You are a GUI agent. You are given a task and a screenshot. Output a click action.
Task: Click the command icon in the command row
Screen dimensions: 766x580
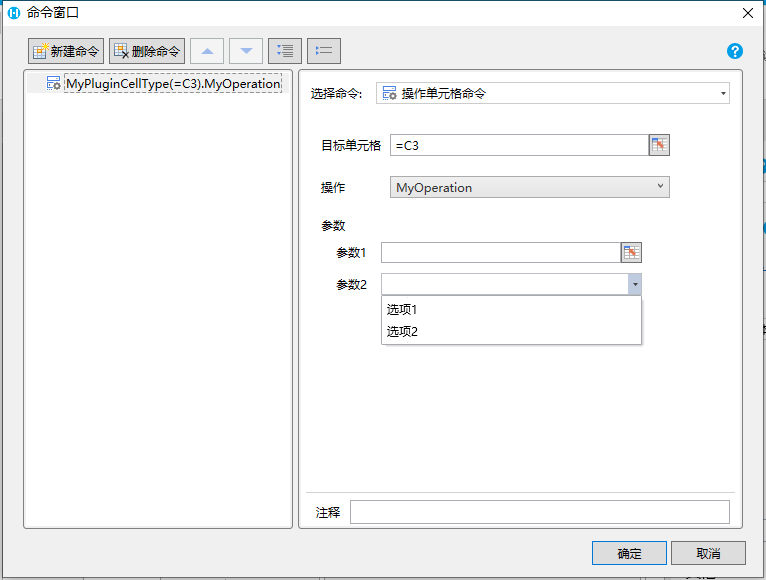coord(53,83)
